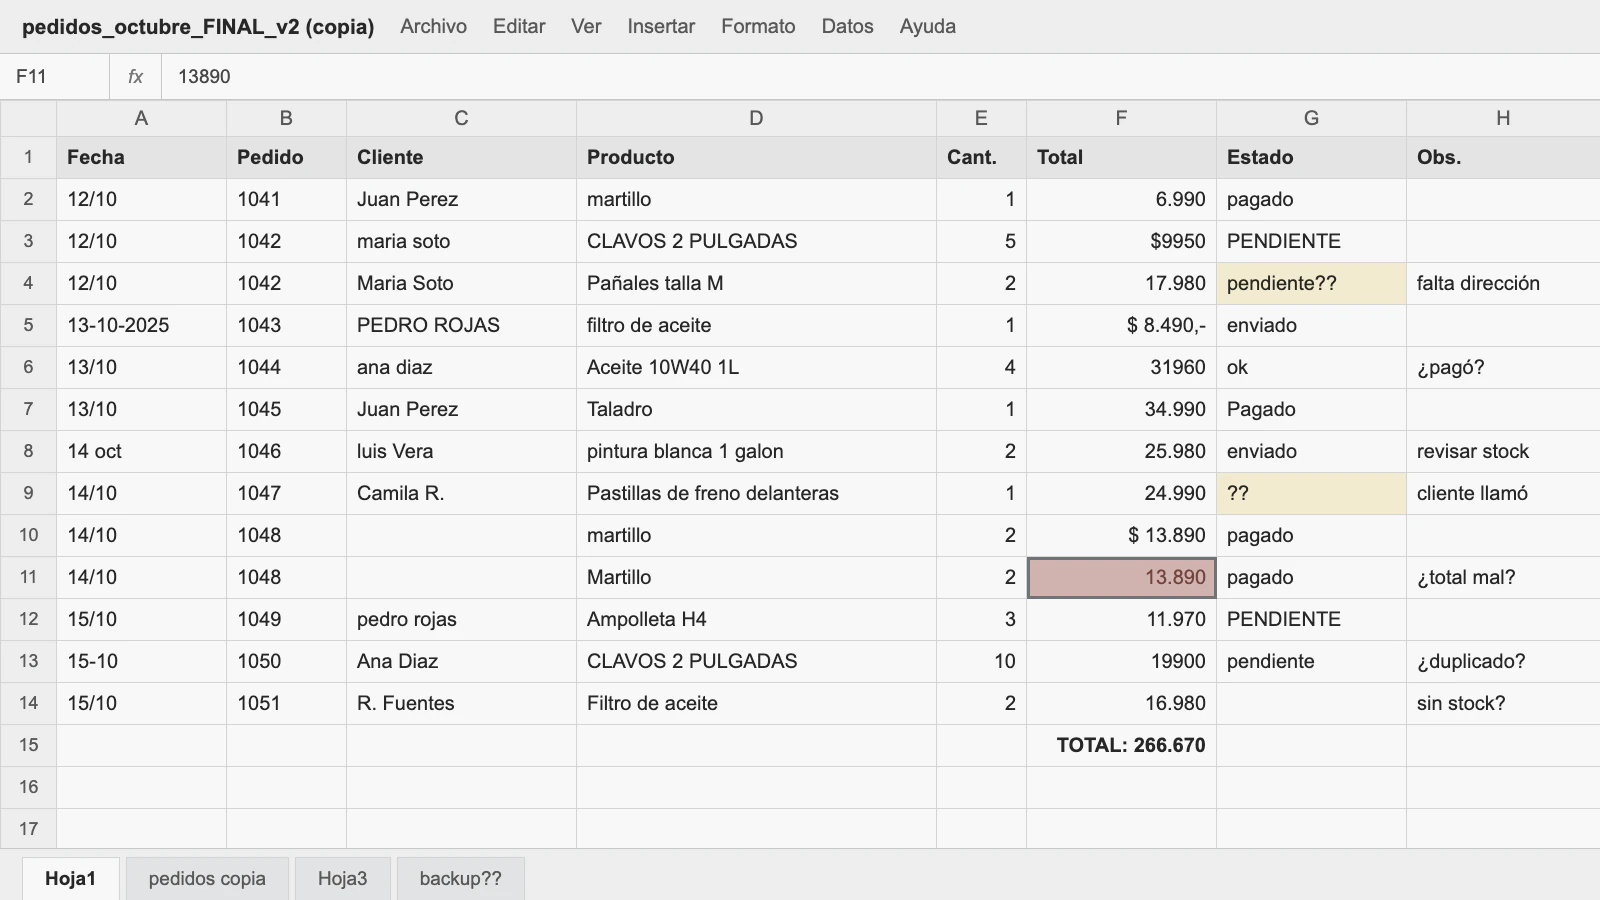Select row 11 header
The image size is (1600, 900).
tap(28, 577)
